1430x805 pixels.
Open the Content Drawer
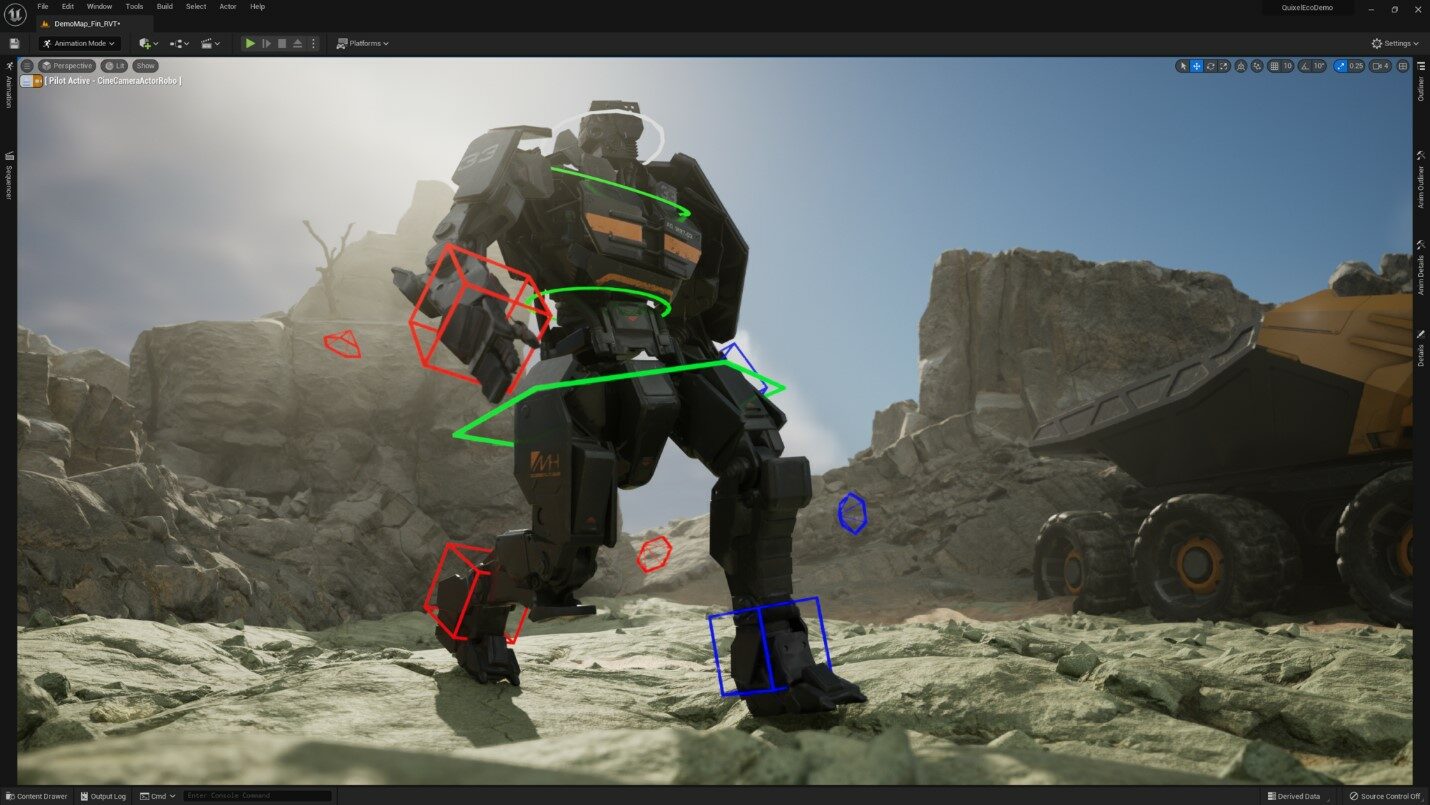tap(36, 796)
